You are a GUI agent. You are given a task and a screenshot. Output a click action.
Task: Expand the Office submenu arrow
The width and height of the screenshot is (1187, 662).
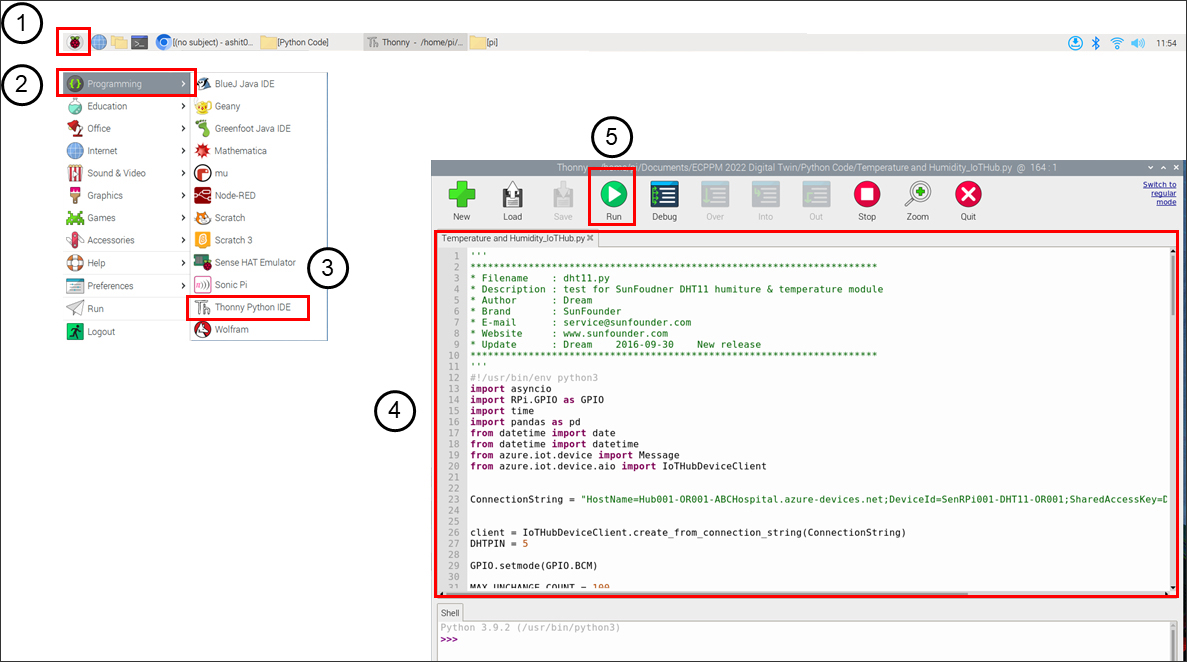183,128
